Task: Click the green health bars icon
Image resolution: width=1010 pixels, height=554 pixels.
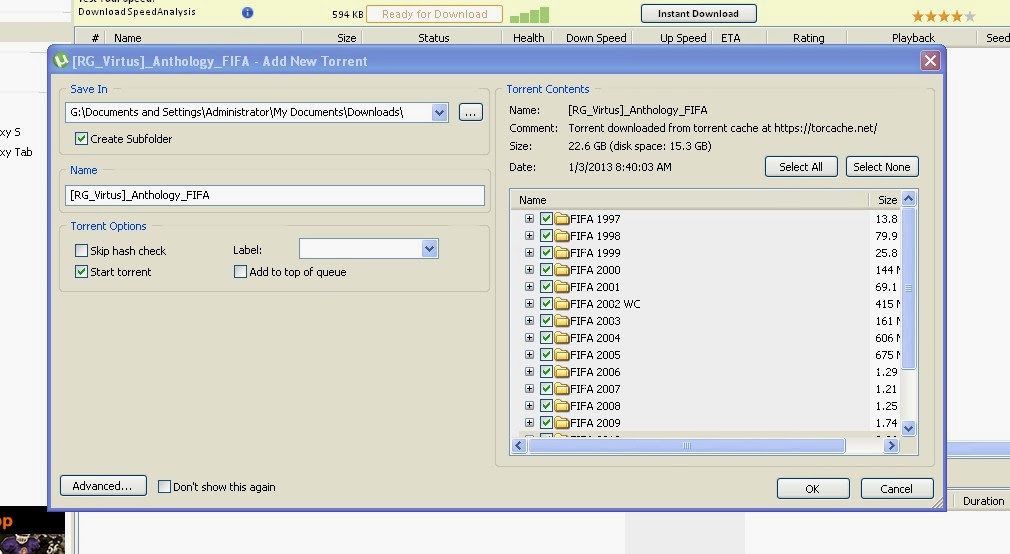Action: 529,15
